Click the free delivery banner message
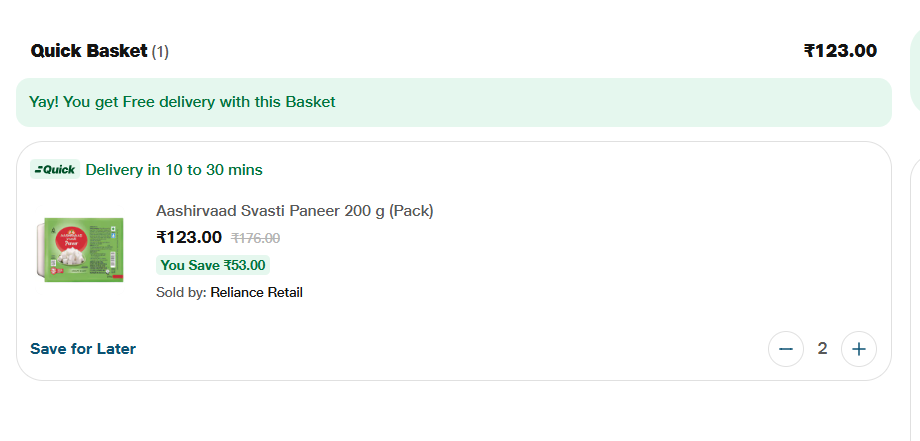920x441 pixels. 182,102
